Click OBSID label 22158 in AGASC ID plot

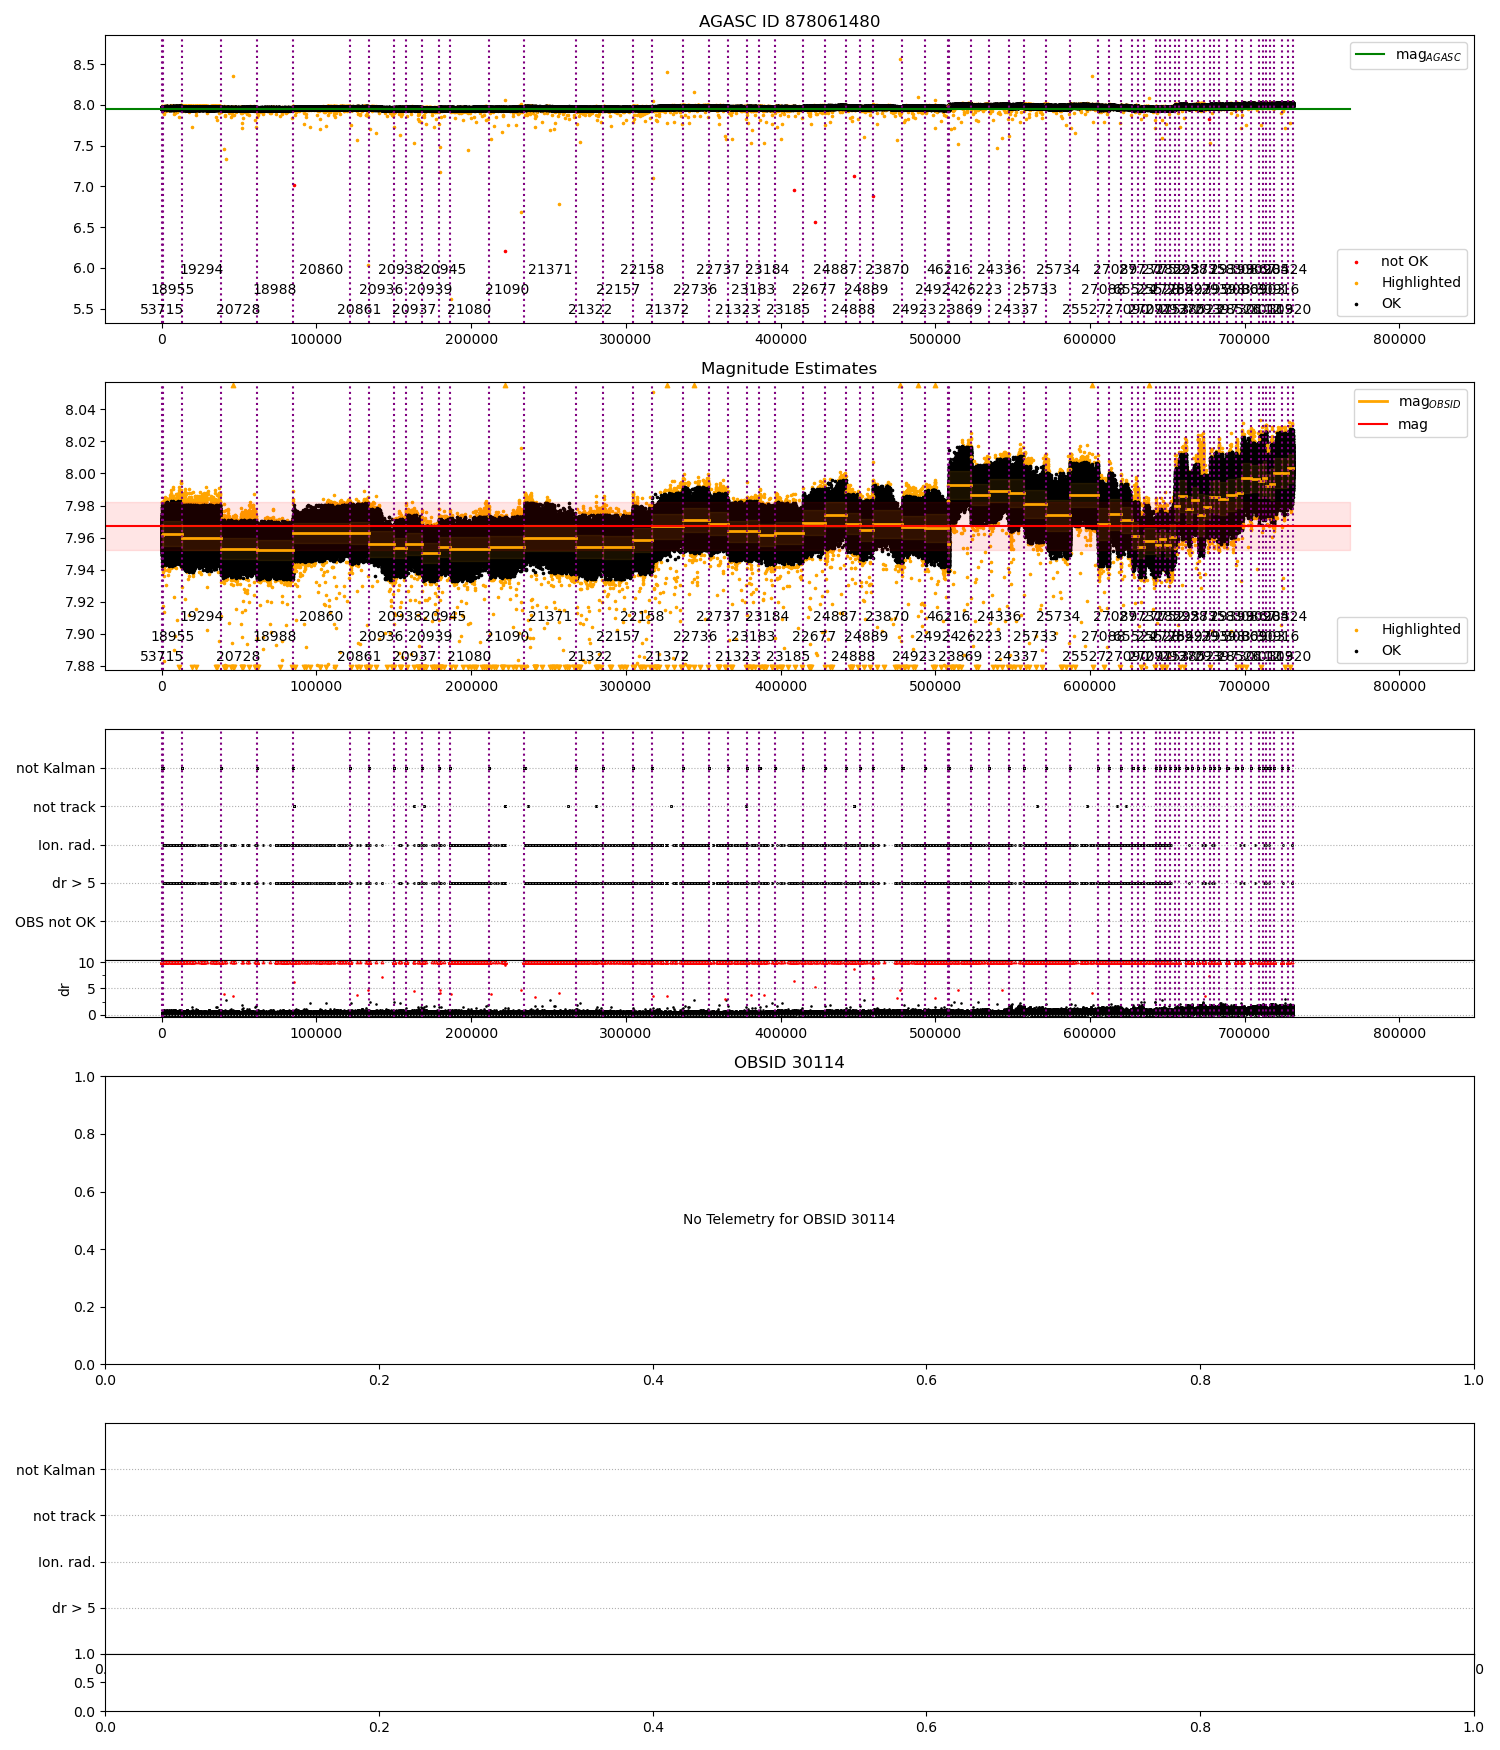tap(642, 270)
